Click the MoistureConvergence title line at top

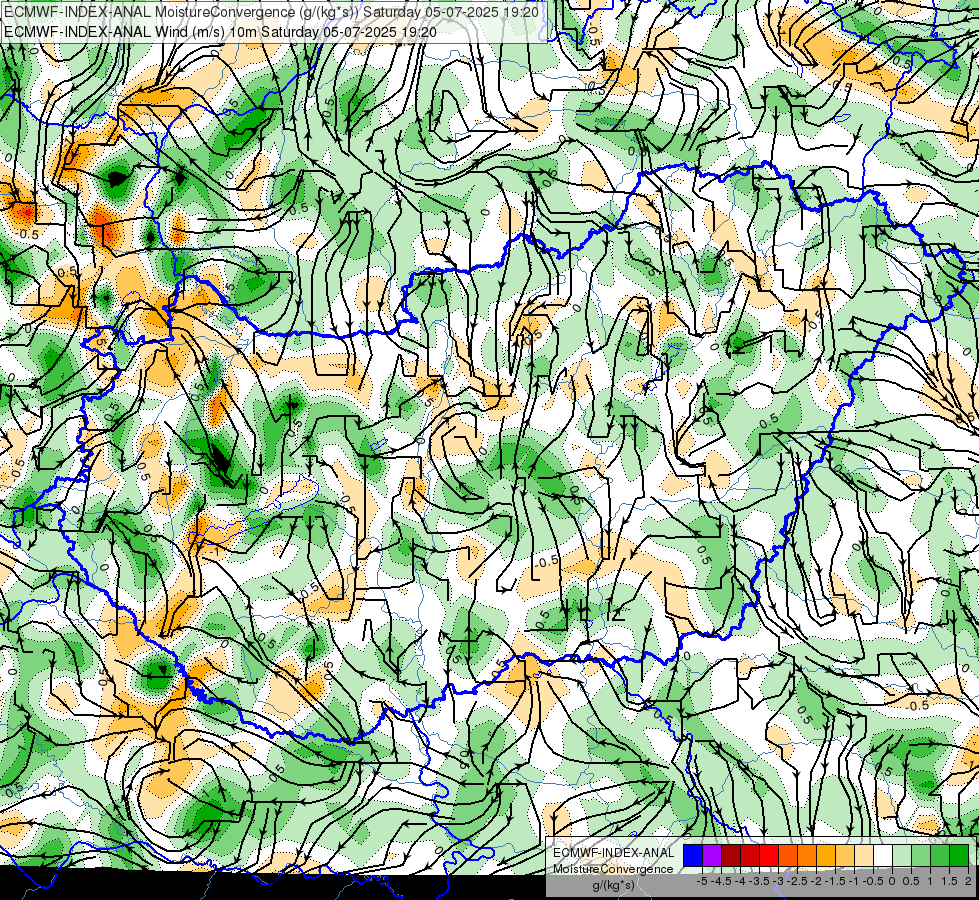pos(272,12)
